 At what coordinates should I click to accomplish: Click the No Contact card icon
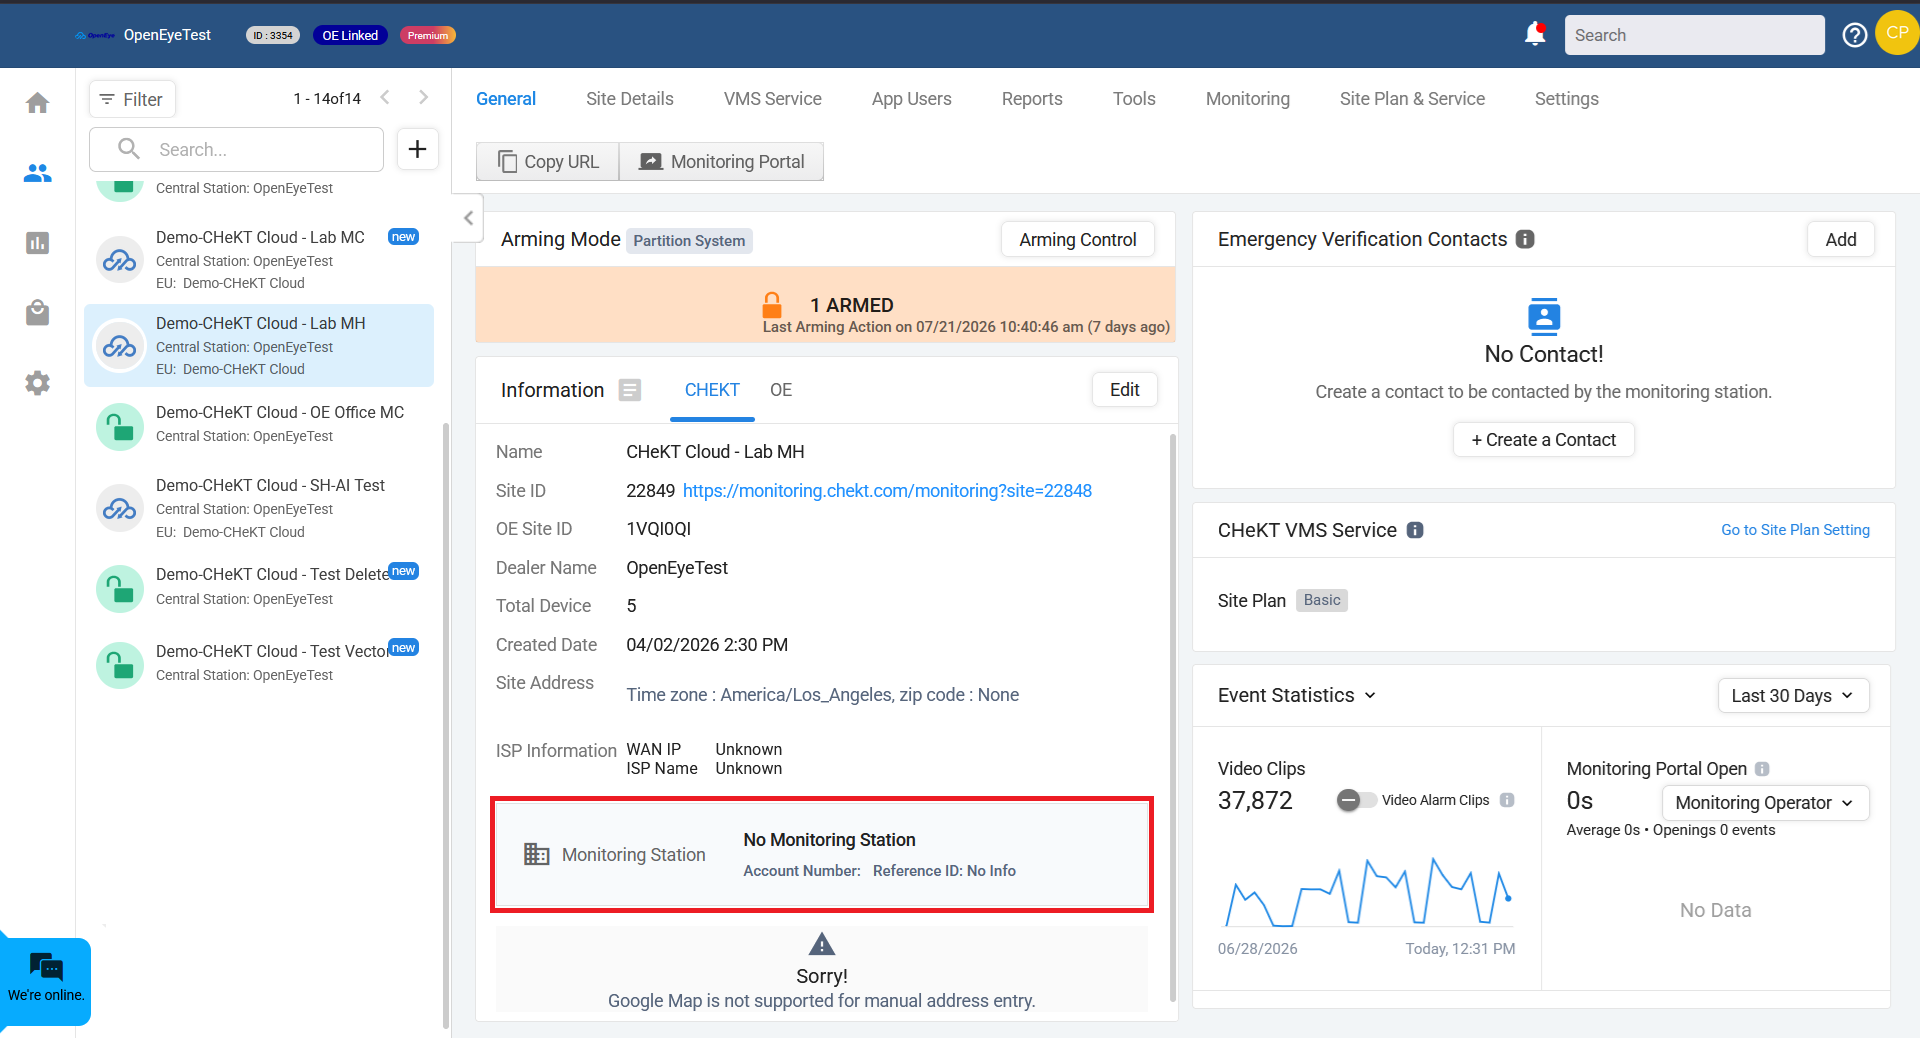1544,316
